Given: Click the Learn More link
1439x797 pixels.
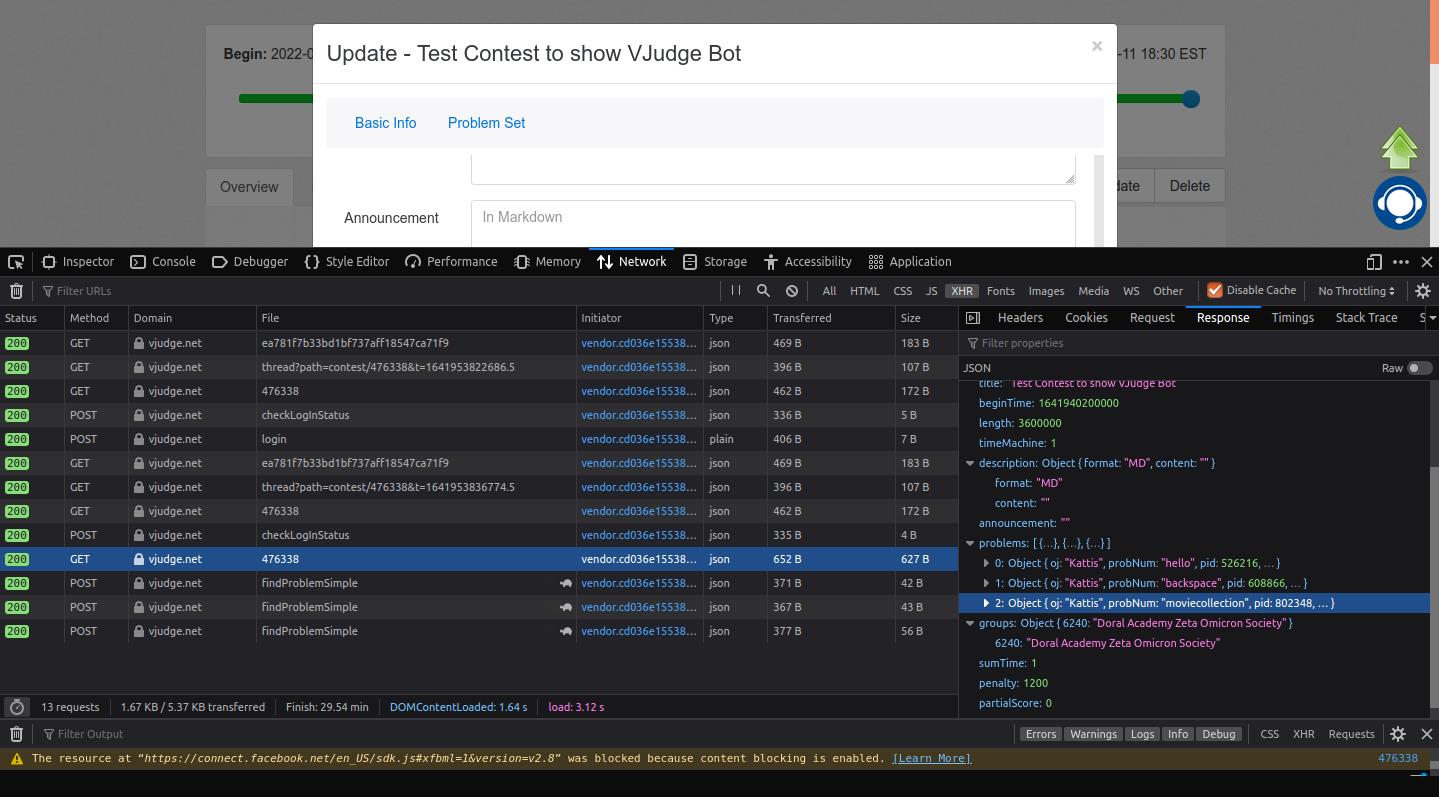Looking at the screenshot, I should (931, 758).
